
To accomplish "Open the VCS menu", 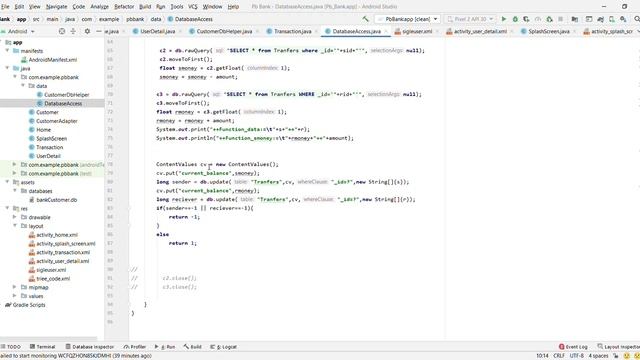I will click(x=193, y=7).
